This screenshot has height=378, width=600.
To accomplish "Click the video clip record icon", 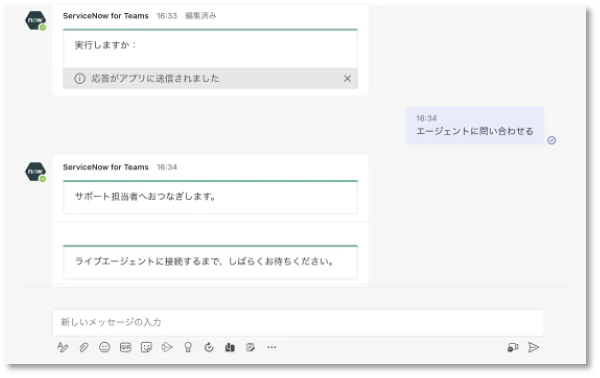I will [513, 347].
